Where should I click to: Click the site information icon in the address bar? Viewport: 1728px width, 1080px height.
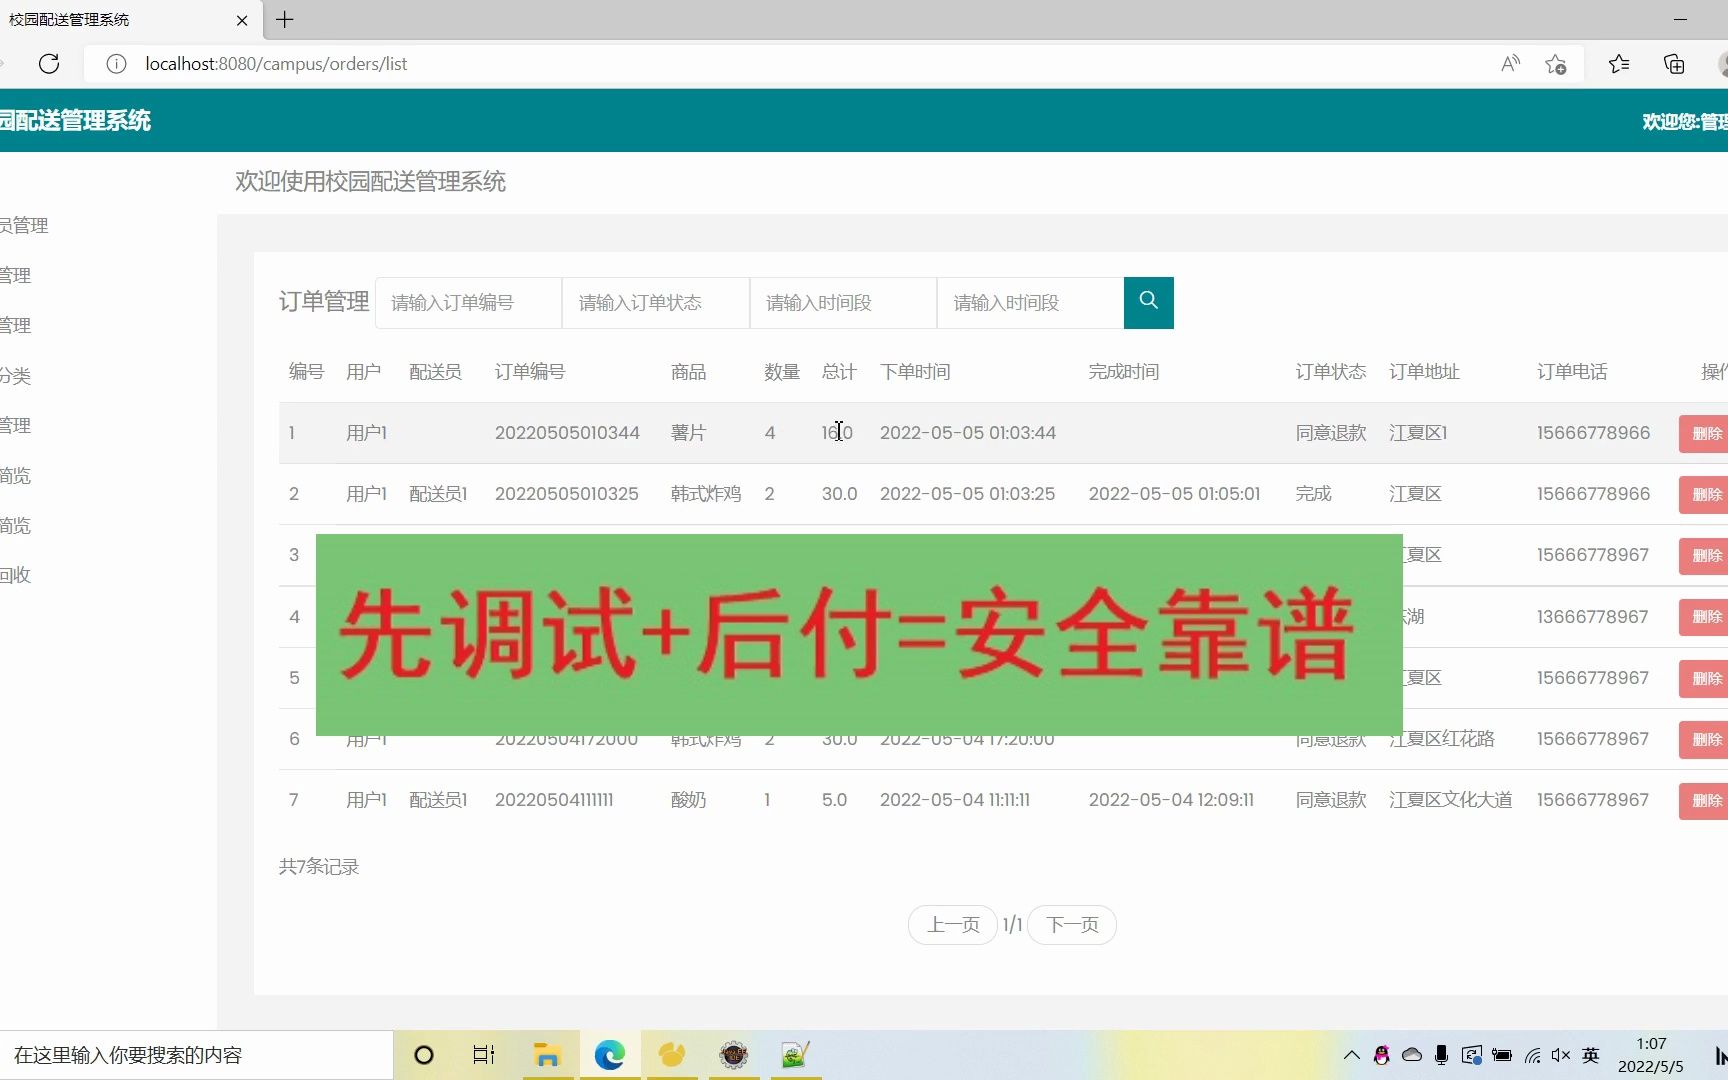click(x=115, y=63)
